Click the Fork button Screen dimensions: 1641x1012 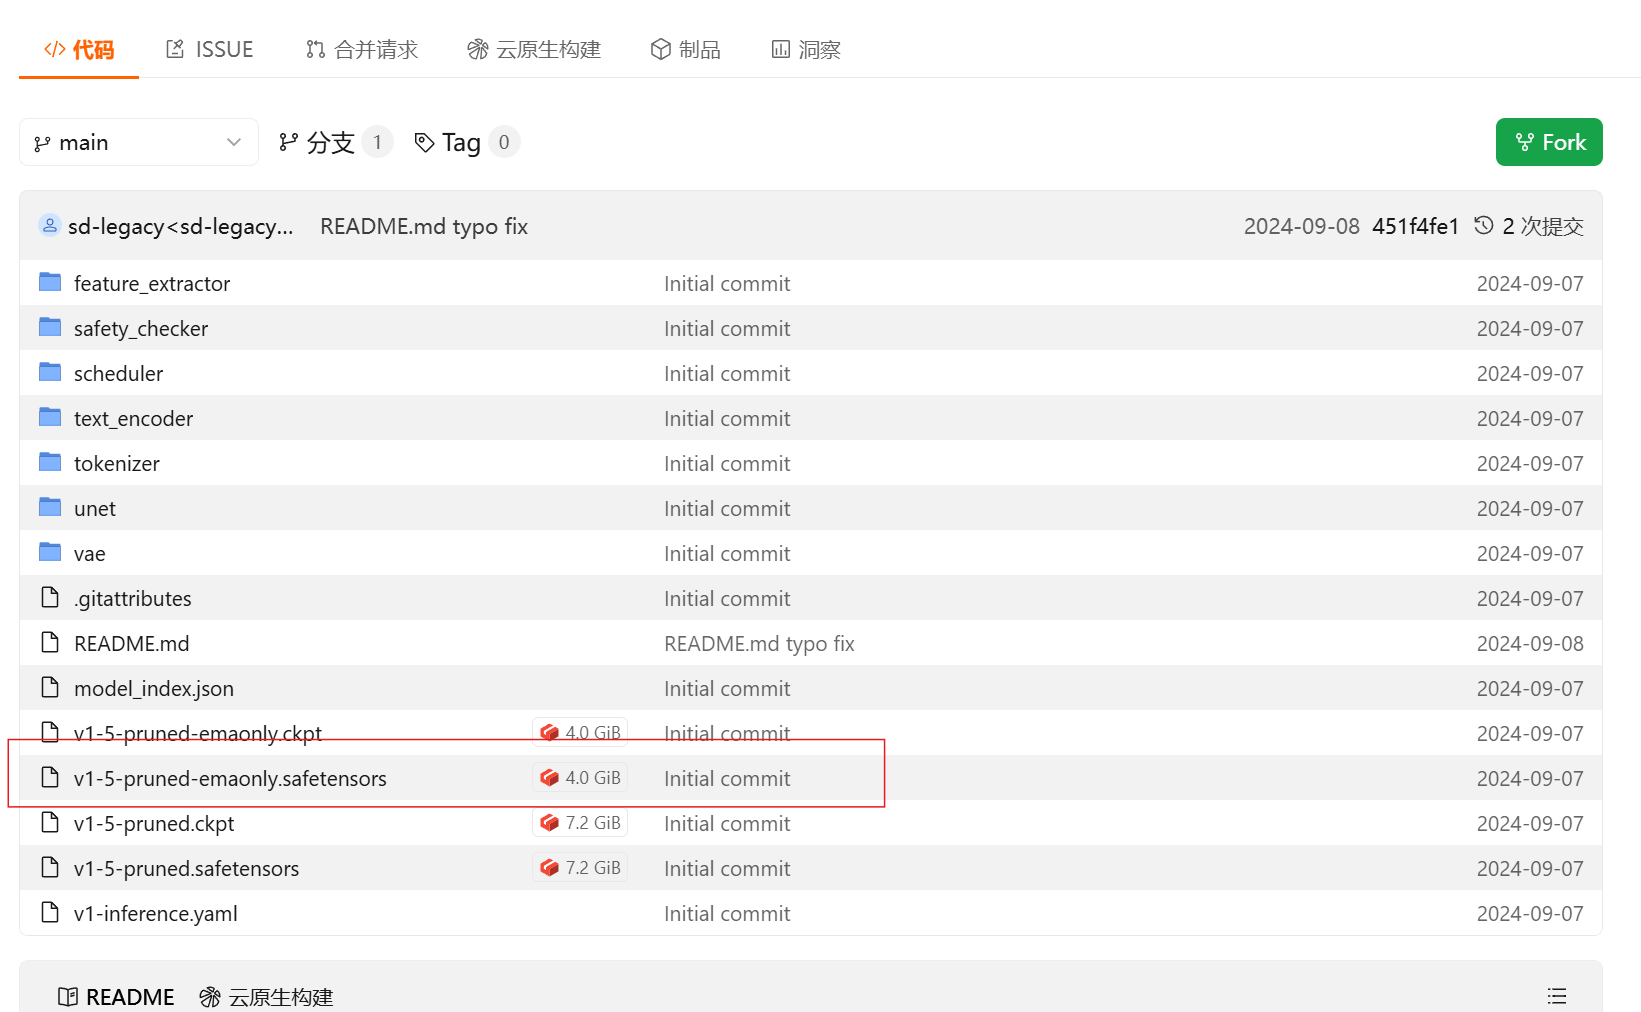point(1549,141)
